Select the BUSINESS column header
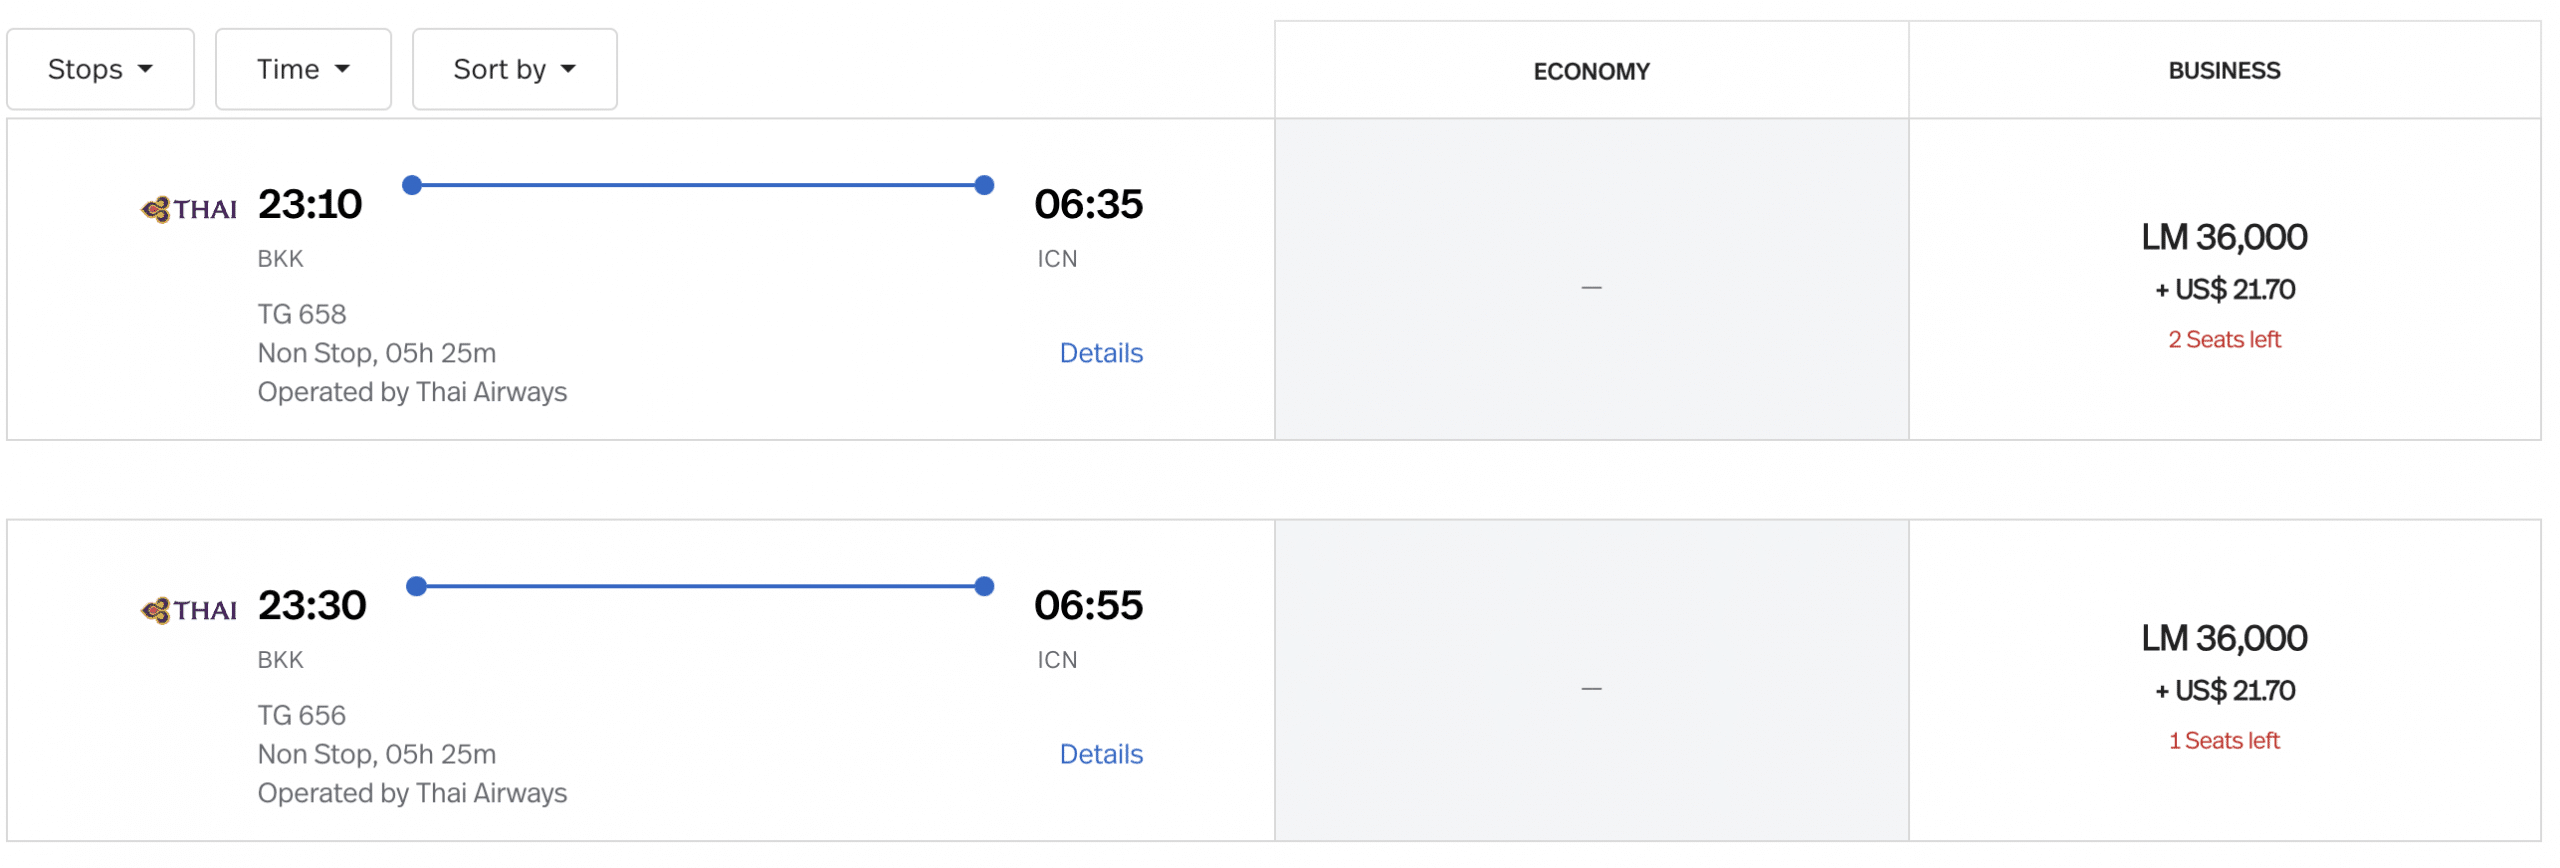 (x=2223, y=71)
